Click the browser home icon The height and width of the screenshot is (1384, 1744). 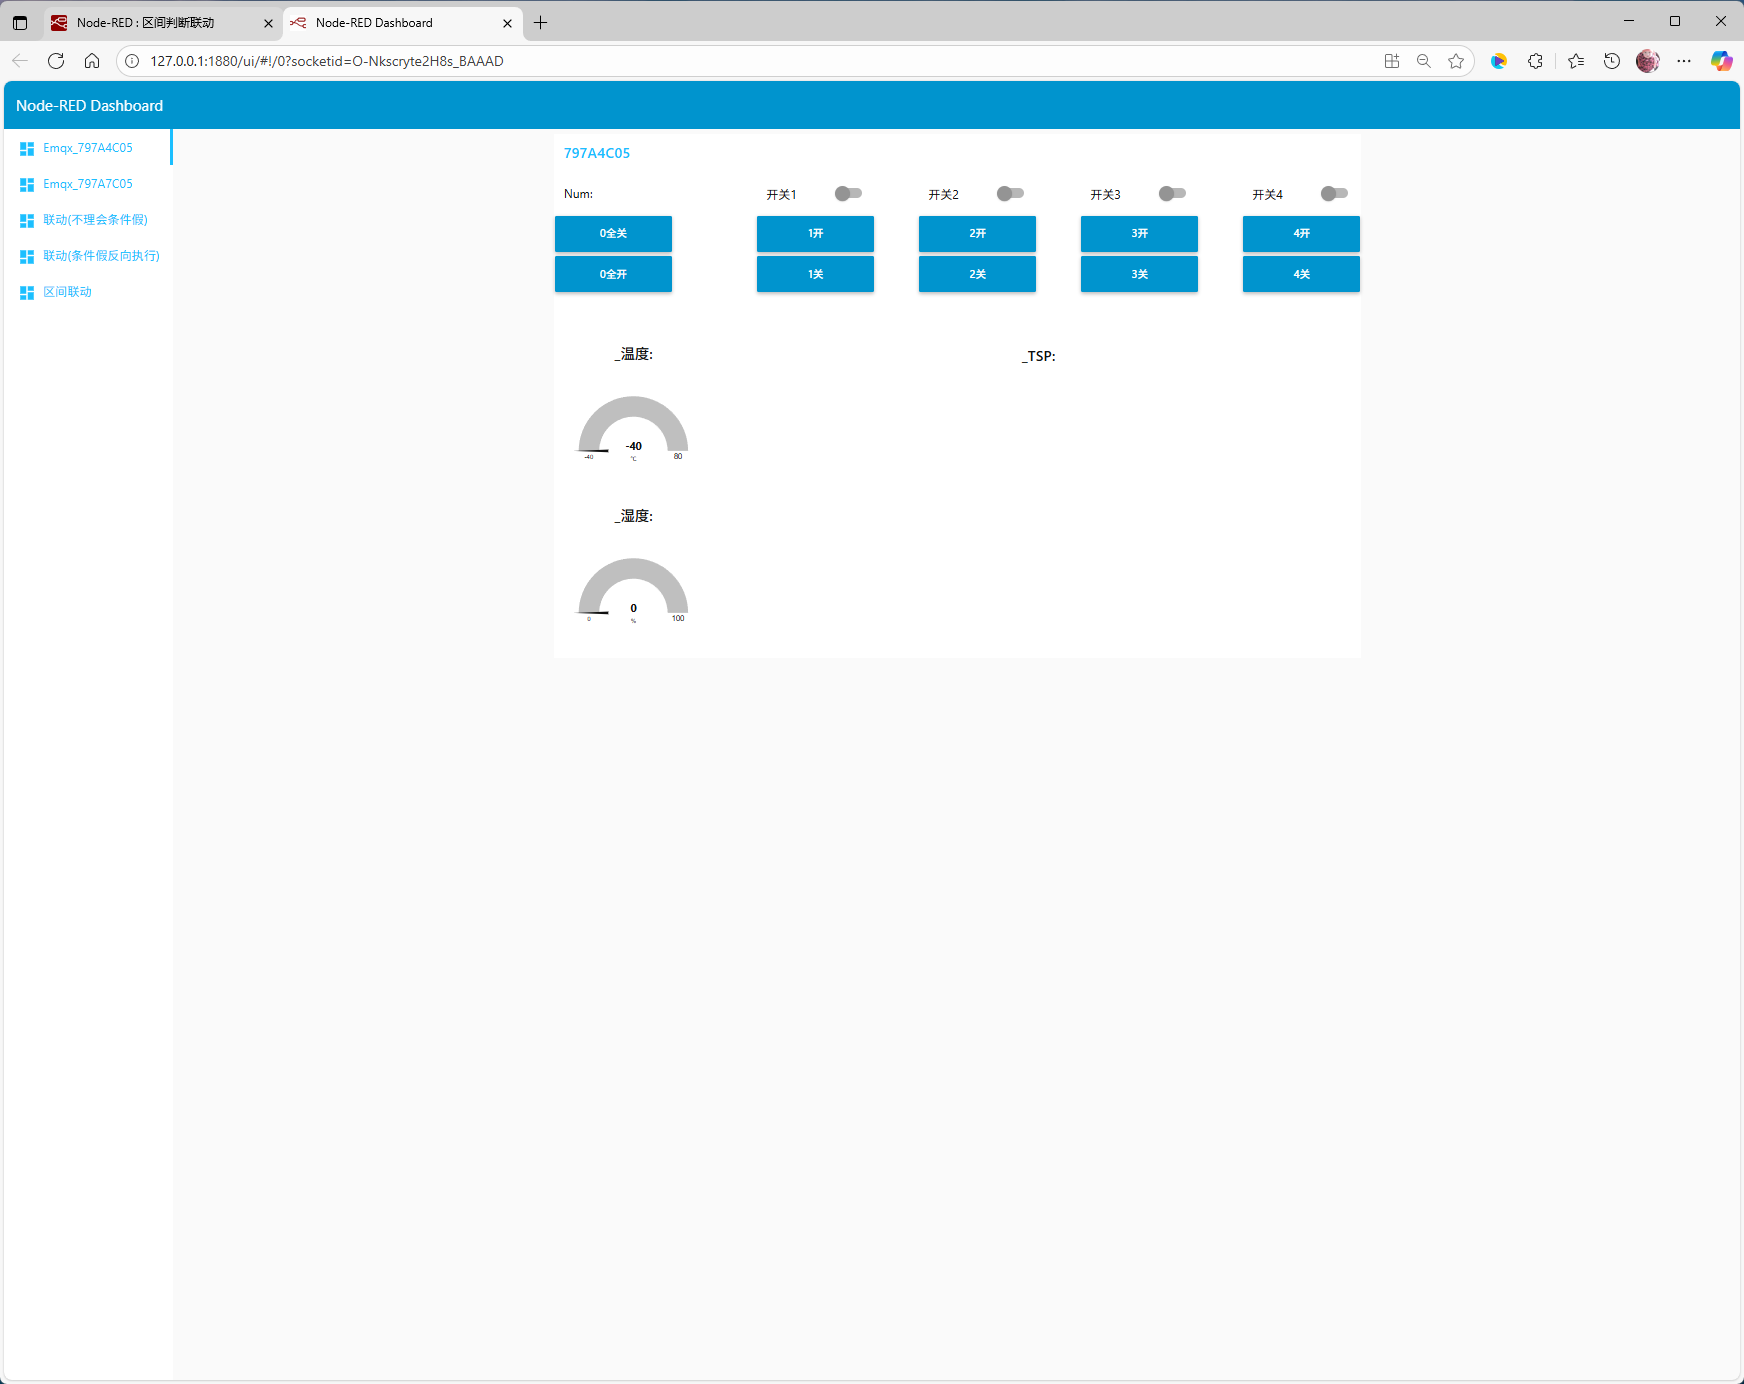click(x=92, y=61)
